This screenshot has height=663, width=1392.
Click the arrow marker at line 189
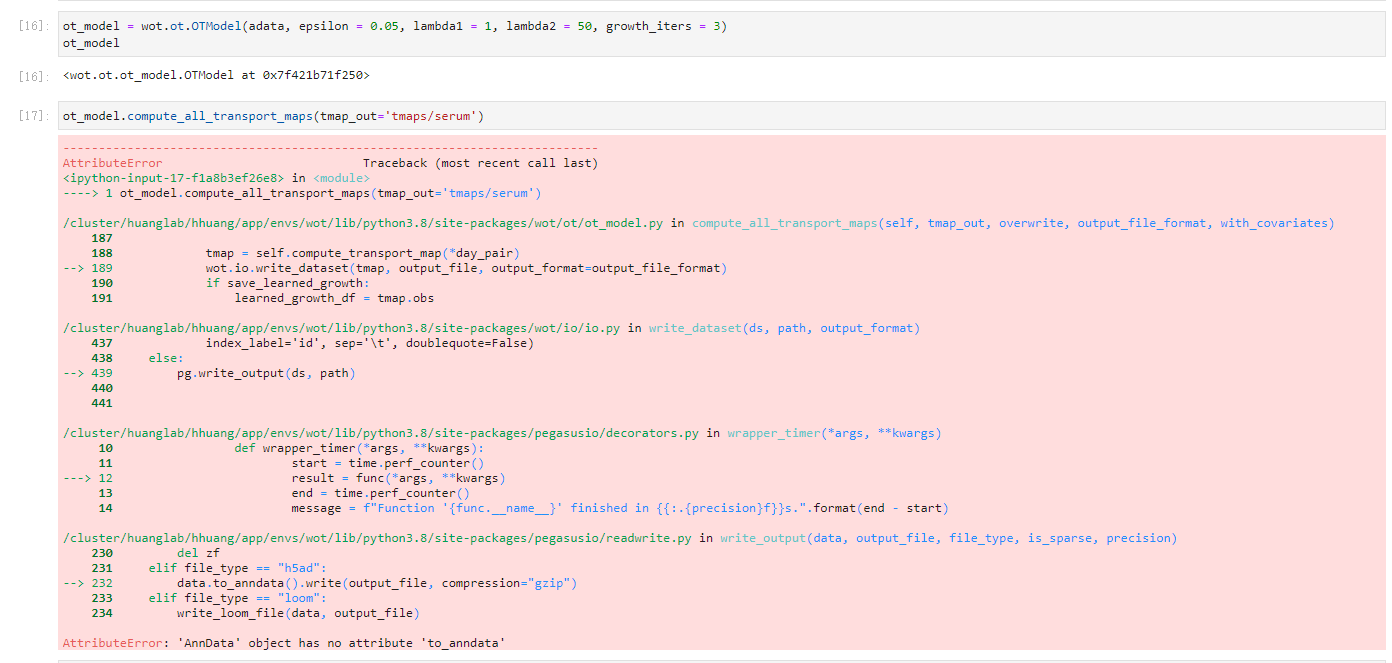(x=75, y=268)
